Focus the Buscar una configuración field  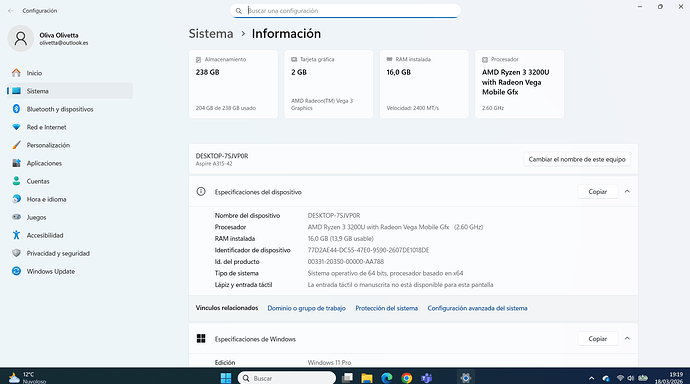coord(345,11)
